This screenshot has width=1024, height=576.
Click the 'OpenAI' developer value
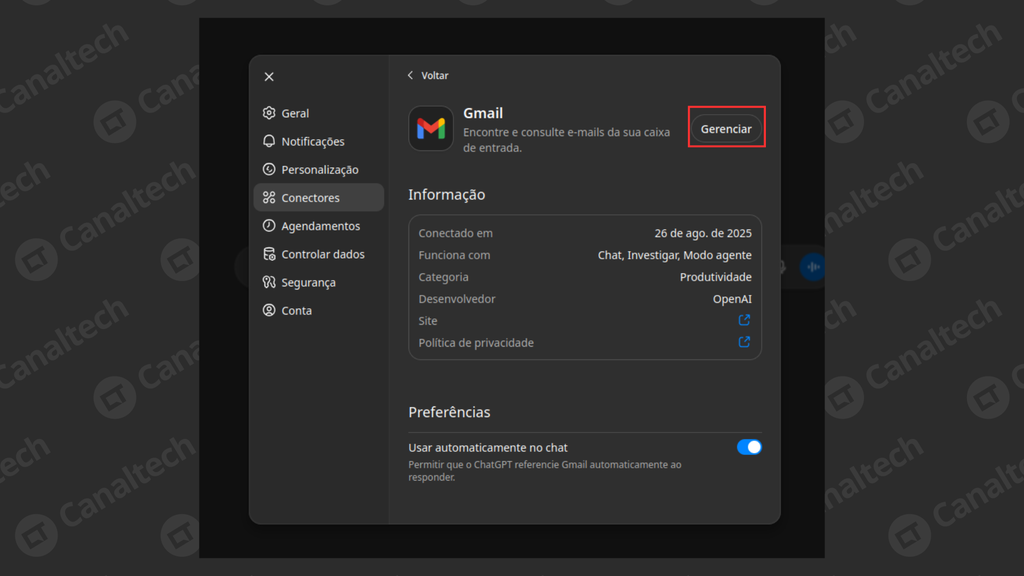pos(732,299)
